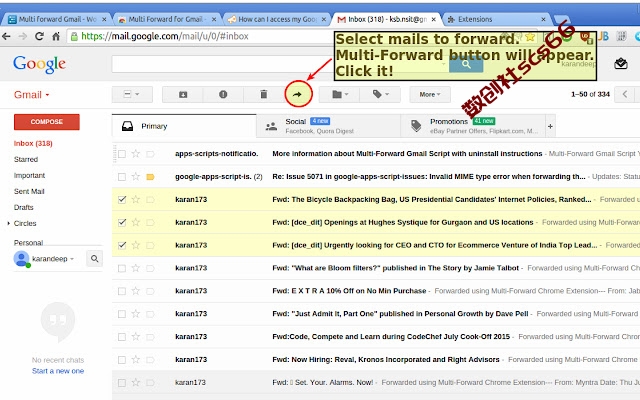
Task: Select the apps-scripts-notificatio. email checkbox
Action: [x=122, y=154]
